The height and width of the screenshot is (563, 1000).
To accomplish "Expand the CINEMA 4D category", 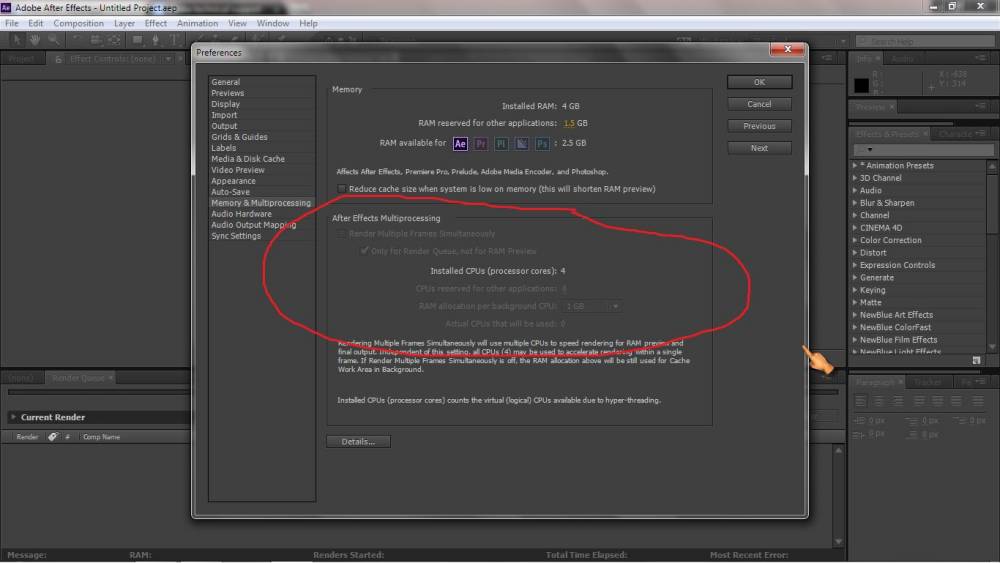I will [855, 228].
